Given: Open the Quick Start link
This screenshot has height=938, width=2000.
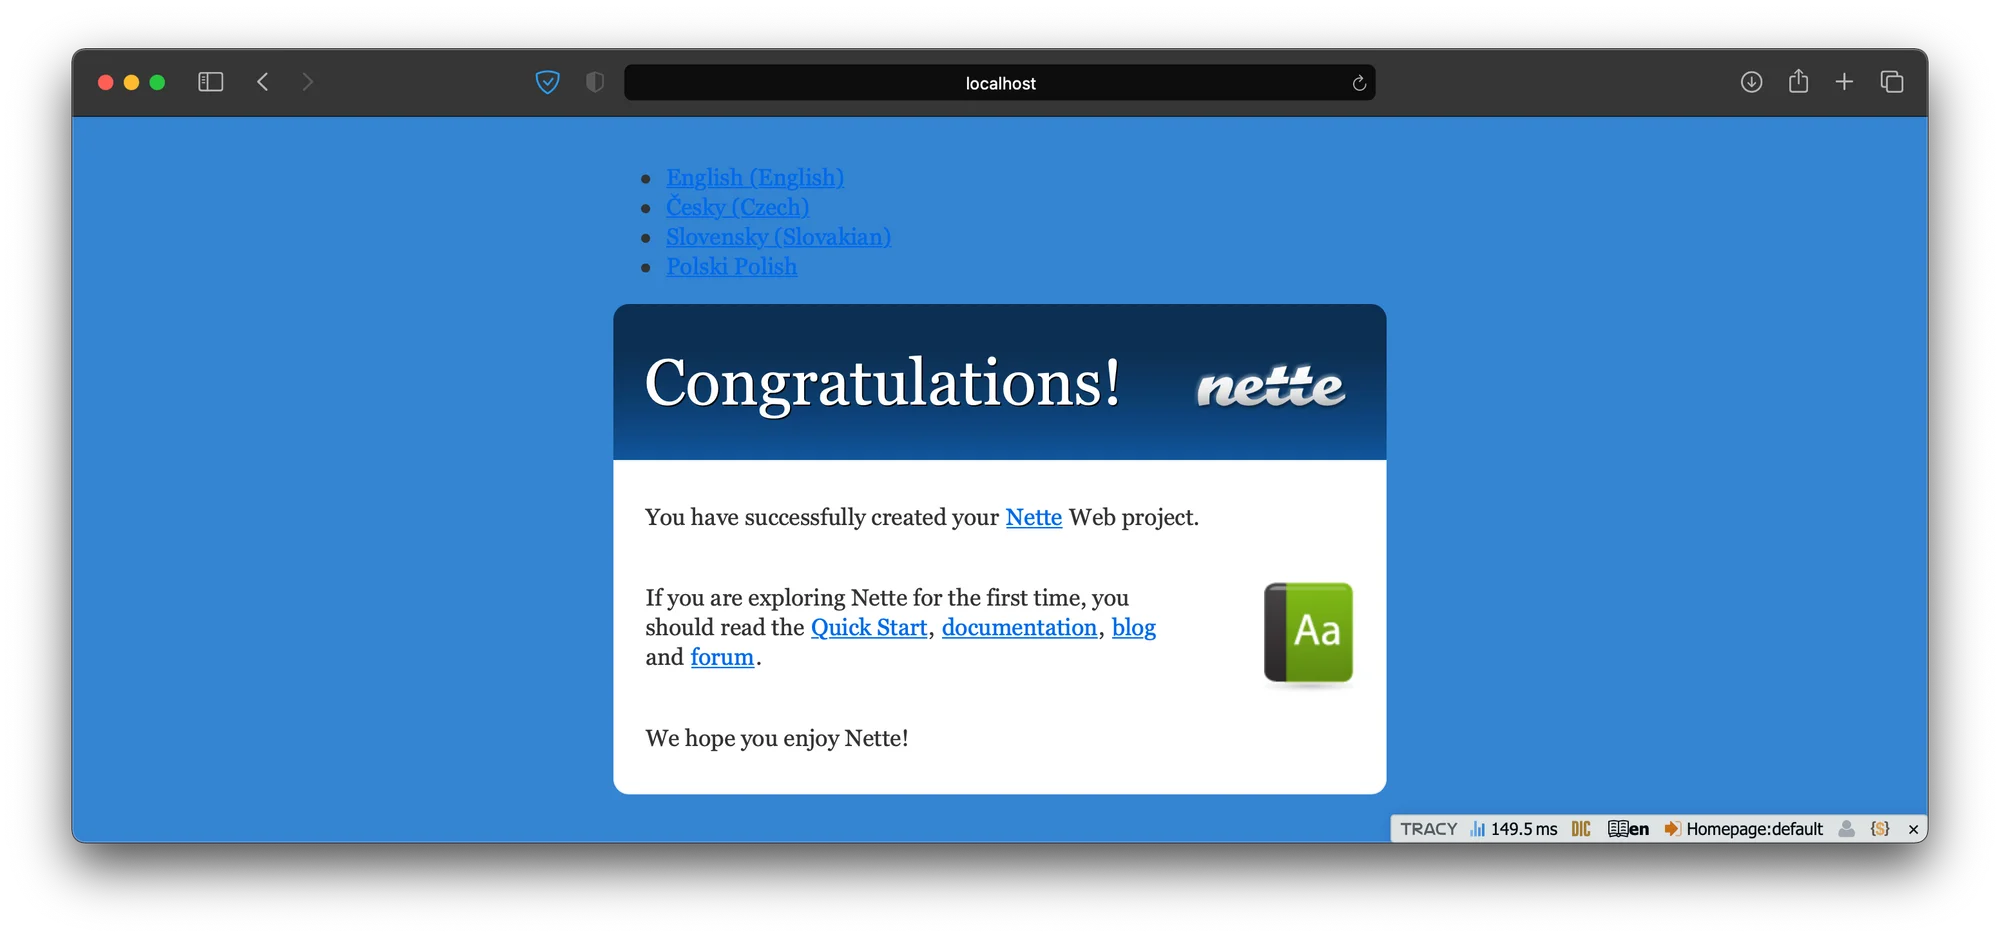Looking at the screenshot, I should coord(868,628).
